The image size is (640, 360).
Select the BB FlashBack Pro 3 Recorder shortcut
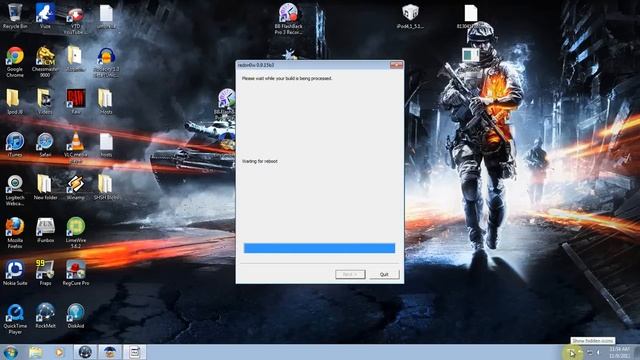(x=289, y=19)
